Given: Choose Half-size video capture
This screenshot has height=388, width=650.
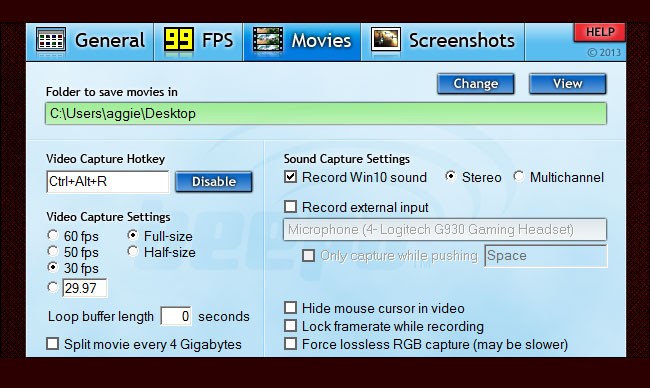Looking at the screenshot, I should [133, 251].
